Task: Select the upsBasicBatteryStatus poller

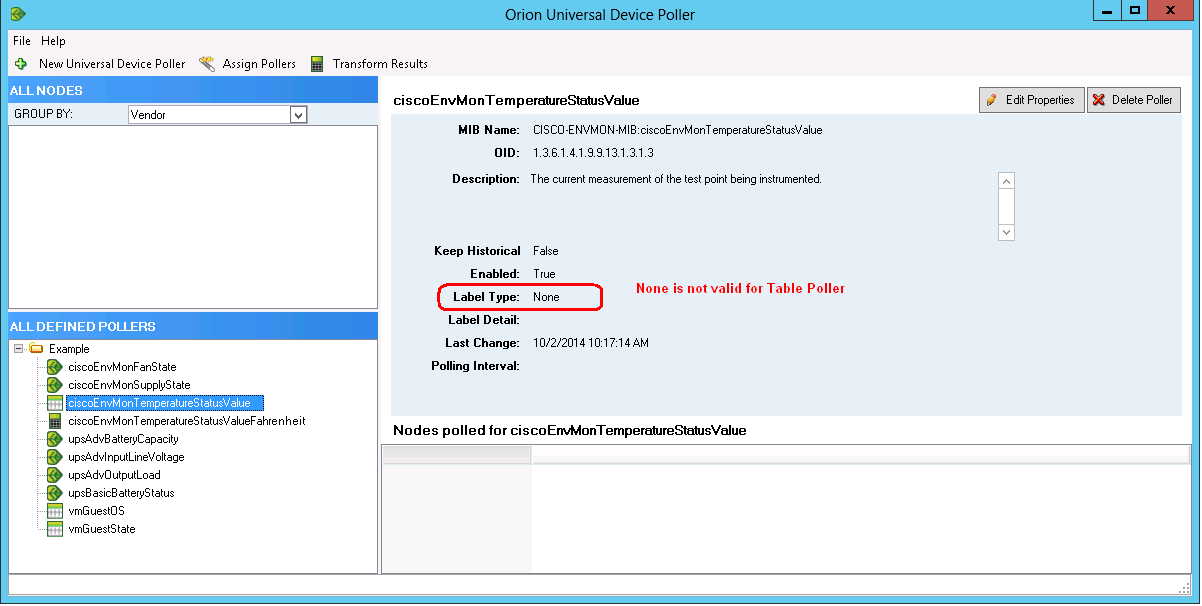Action: coord(121,493)
